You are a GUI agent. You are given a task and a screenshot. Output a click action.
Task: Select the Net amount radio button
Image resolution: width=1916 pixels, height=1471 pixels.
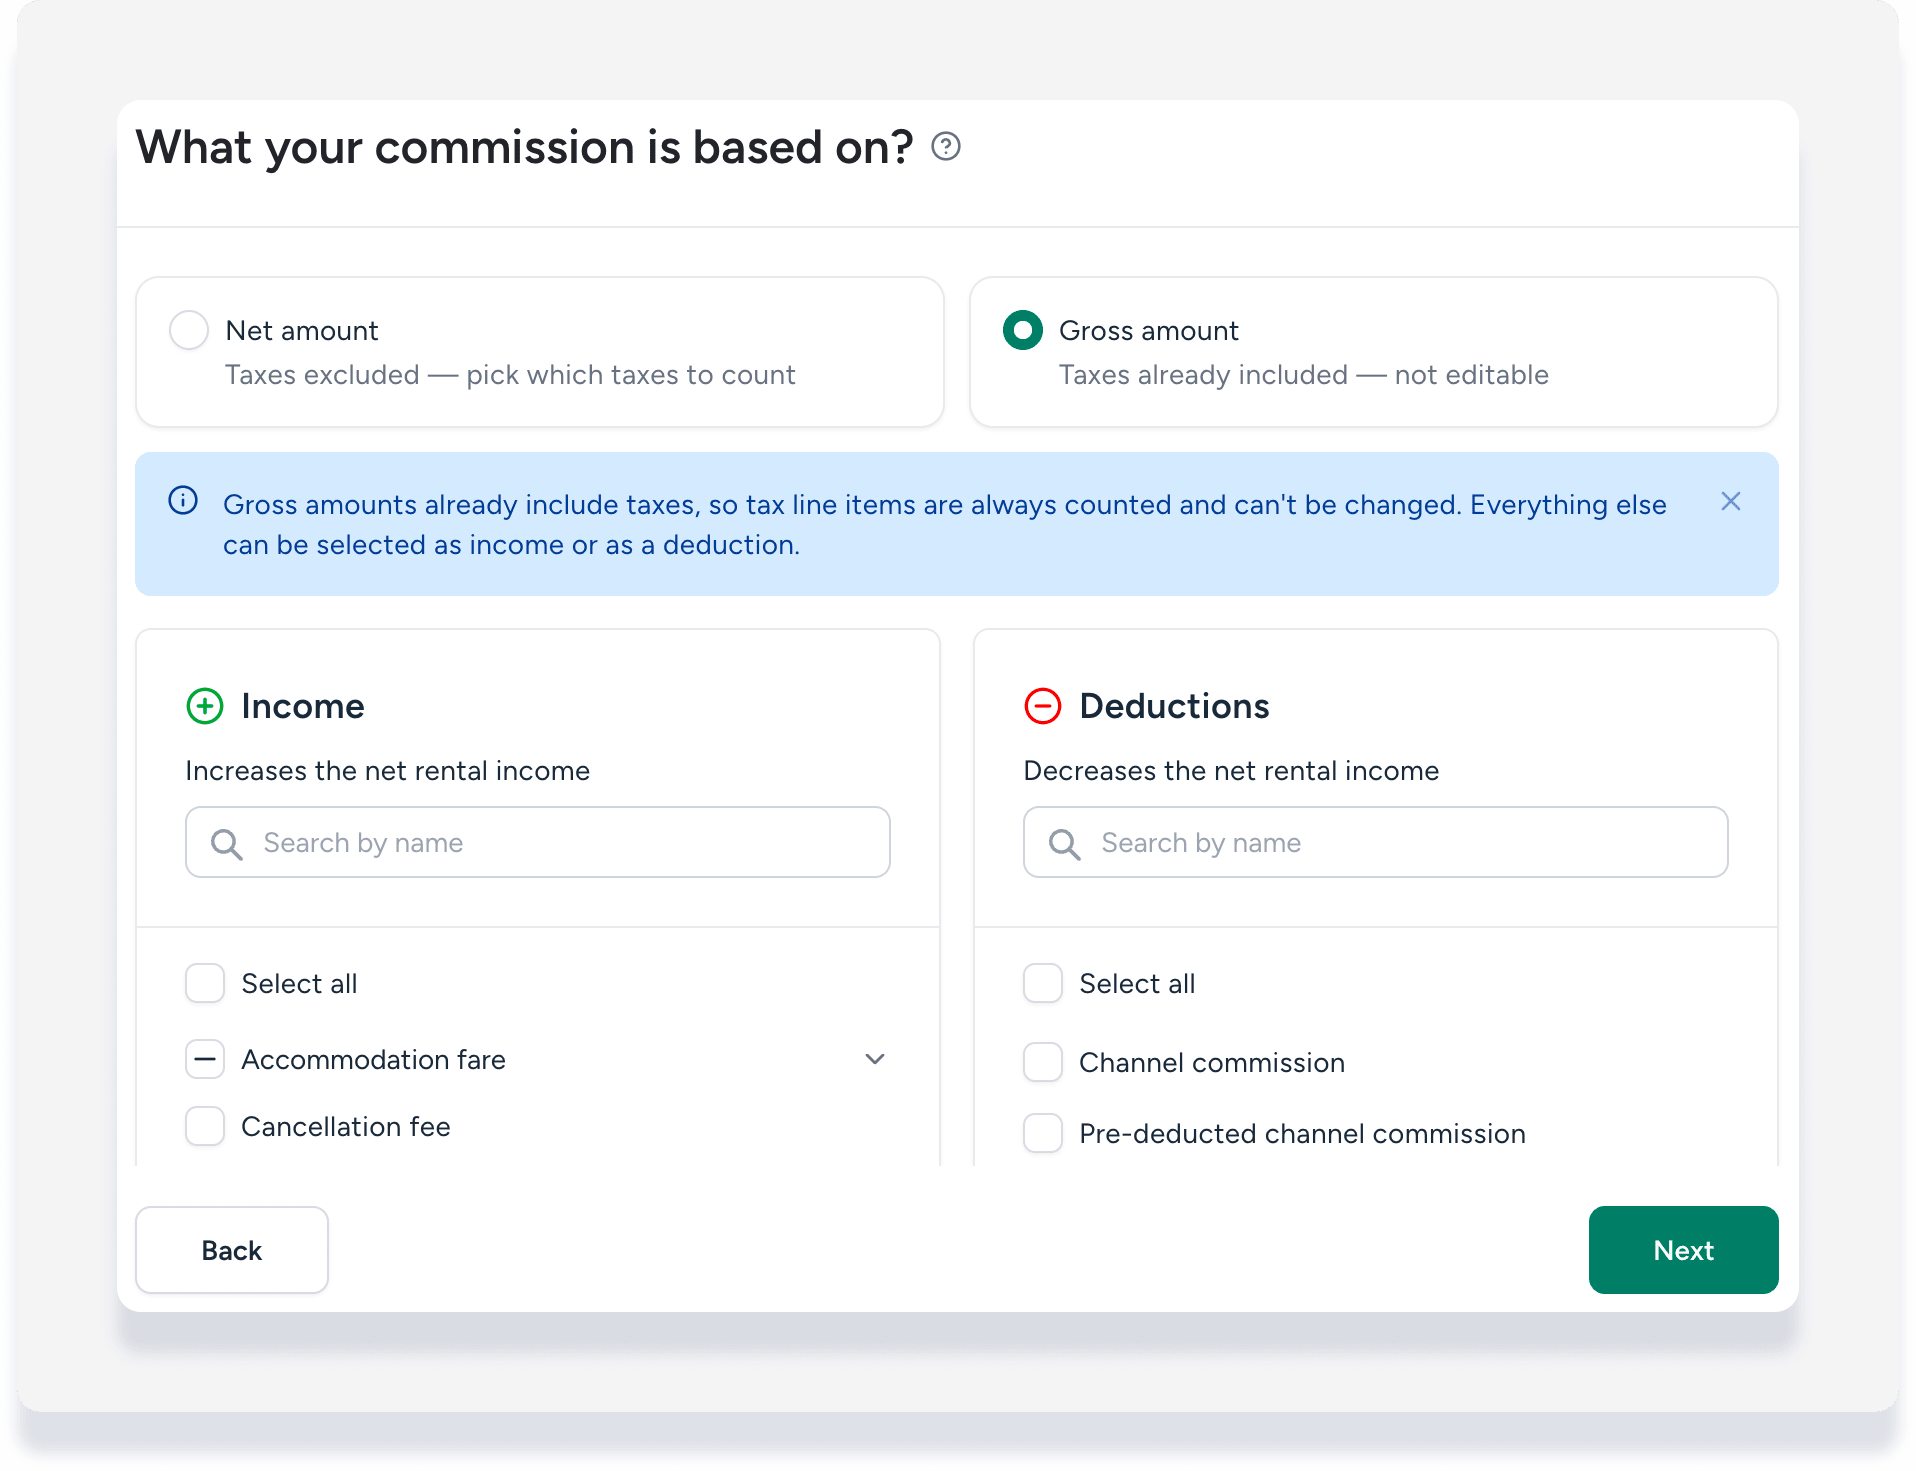[189, 330]
